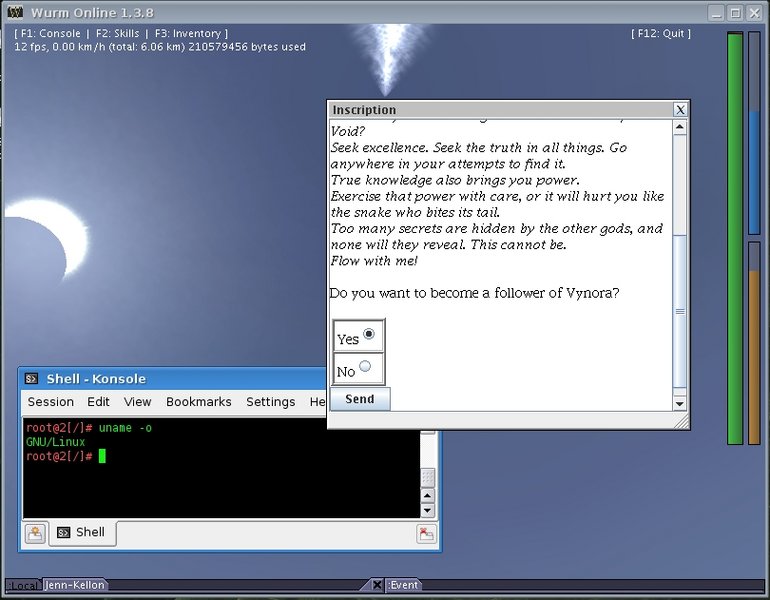
Task: Click the green stamina bar
Action: coord(735,238)
